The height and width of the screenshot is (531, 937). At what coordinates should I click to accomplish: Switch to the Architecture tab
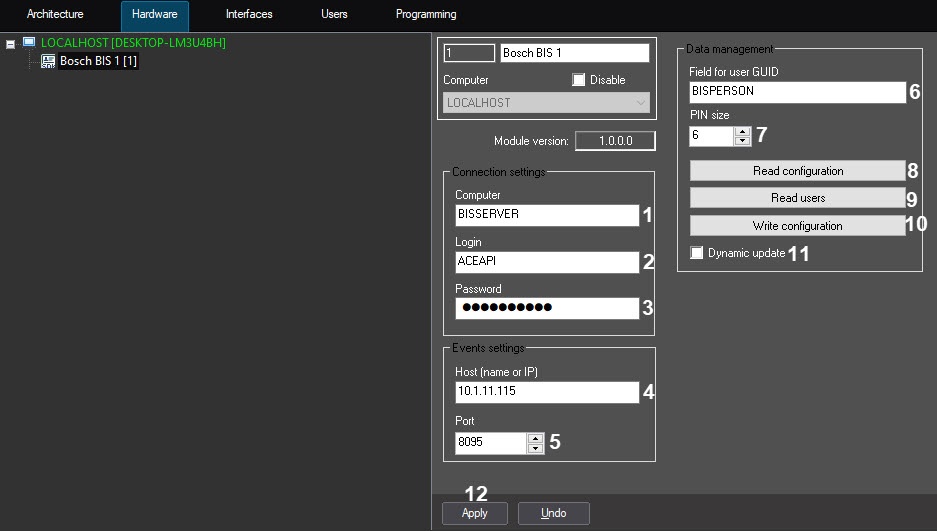point(55,15)
